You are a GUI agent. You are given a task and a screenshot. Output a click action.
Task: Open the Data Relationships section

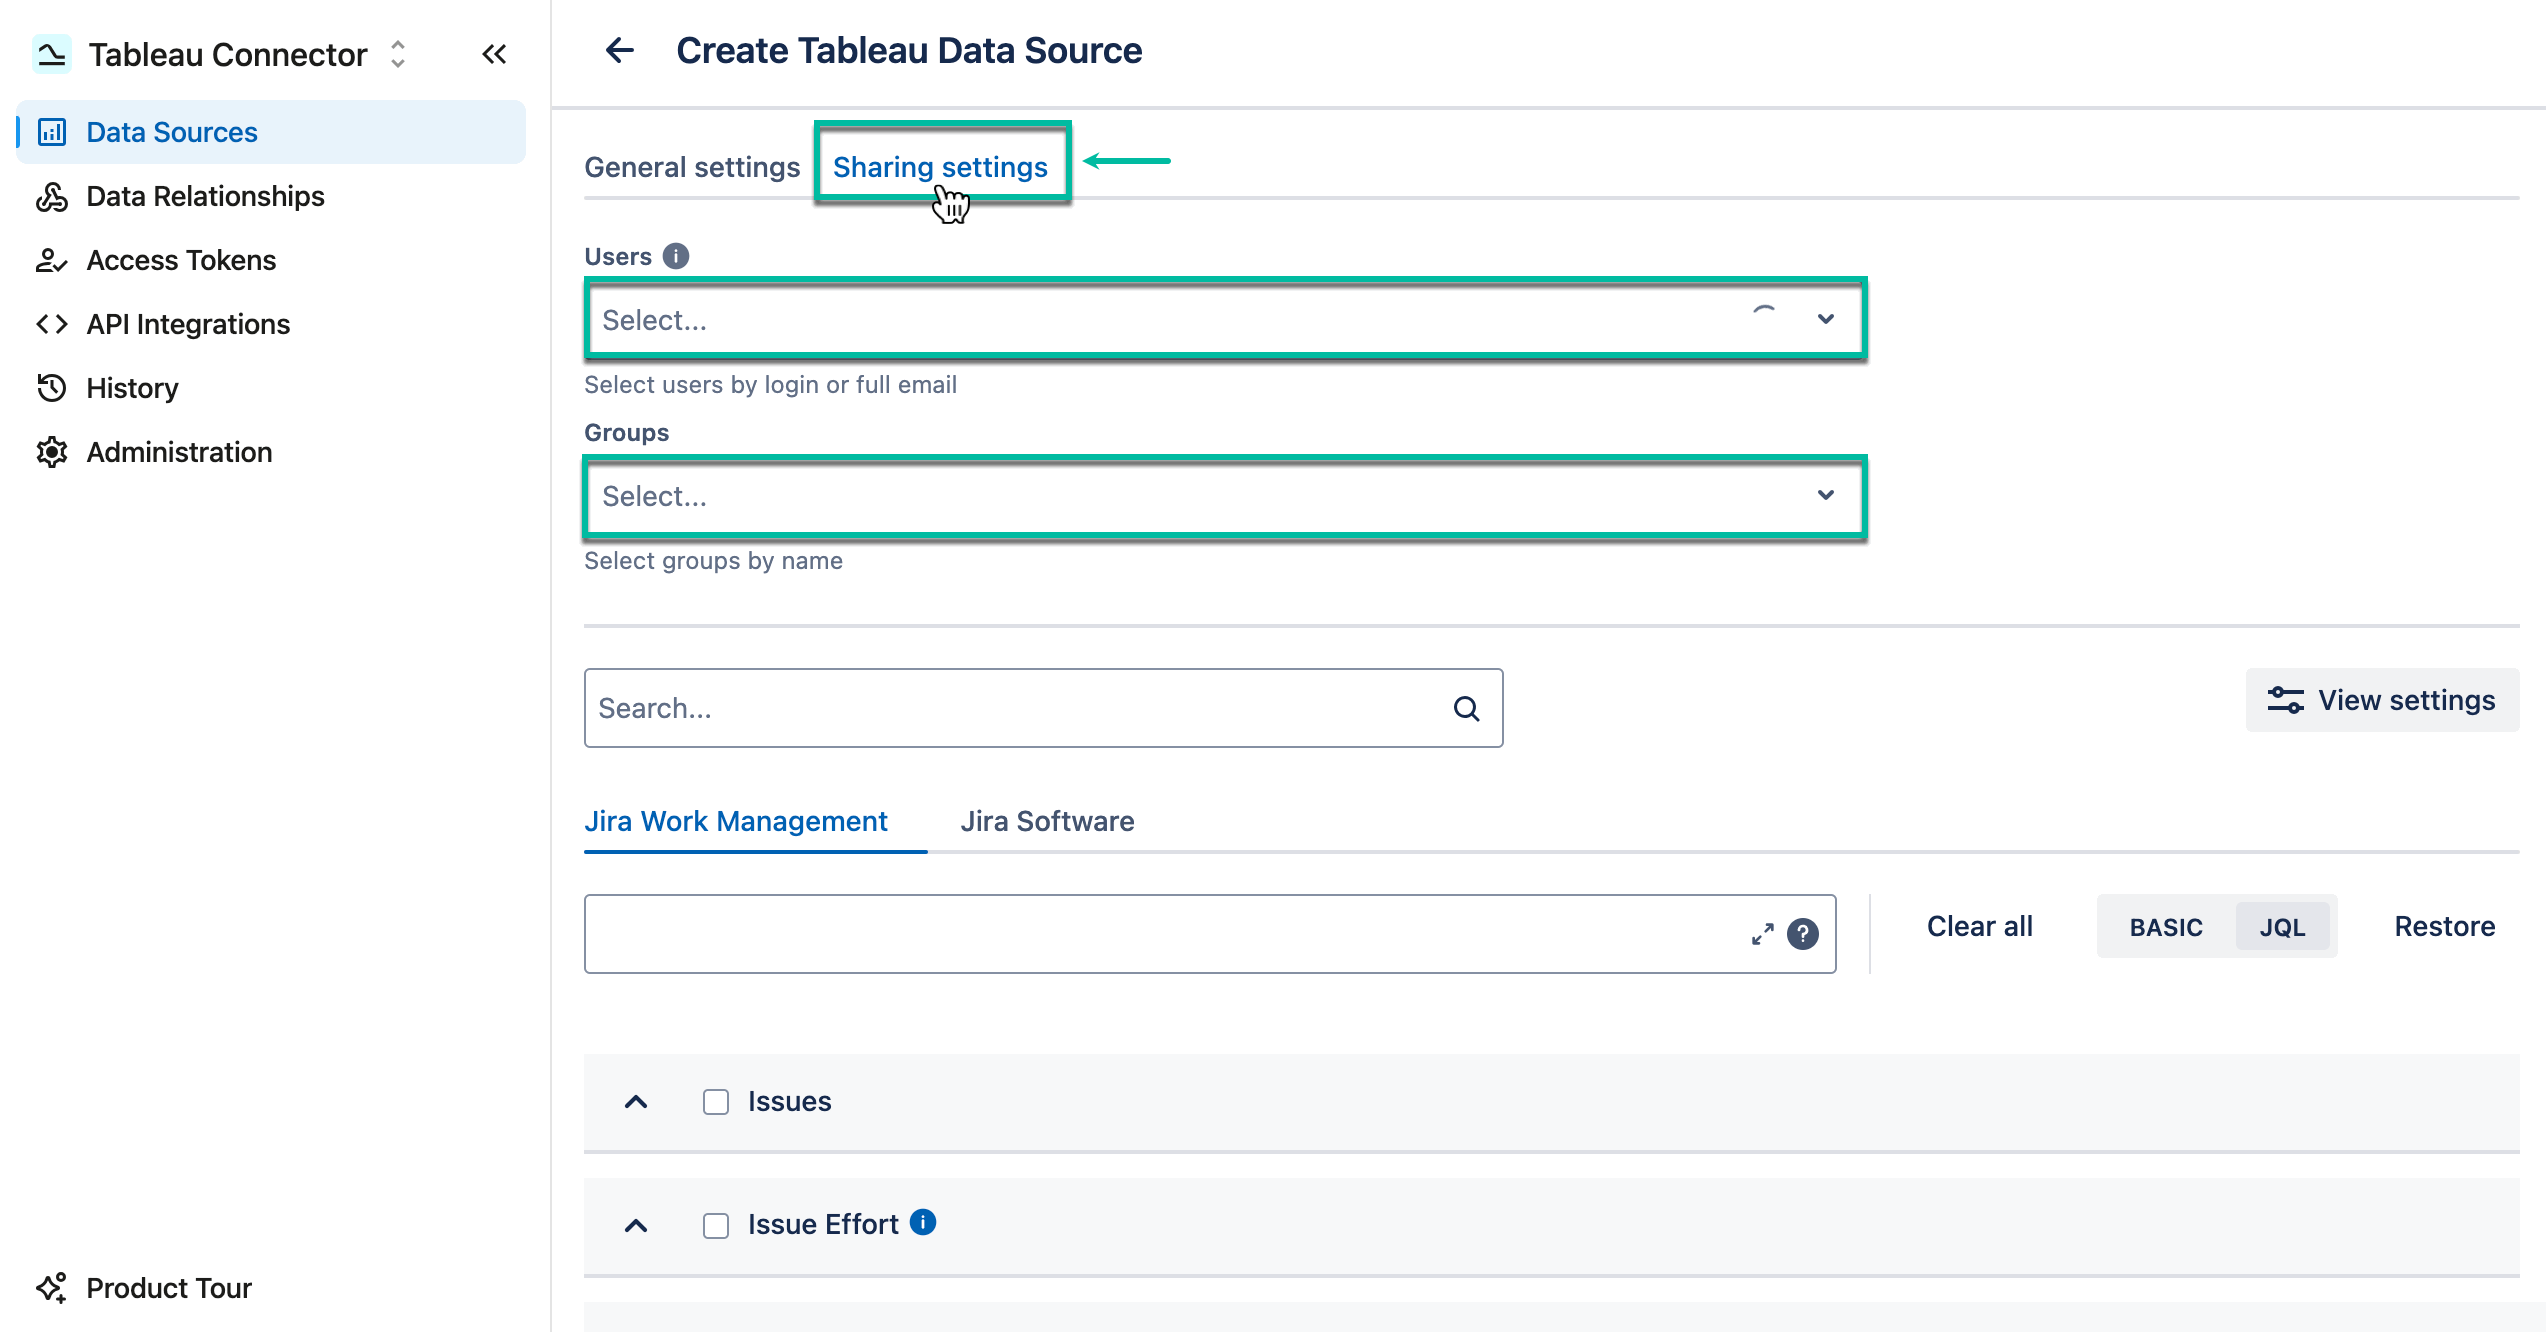pyautogui.click(x=204, y=196)
